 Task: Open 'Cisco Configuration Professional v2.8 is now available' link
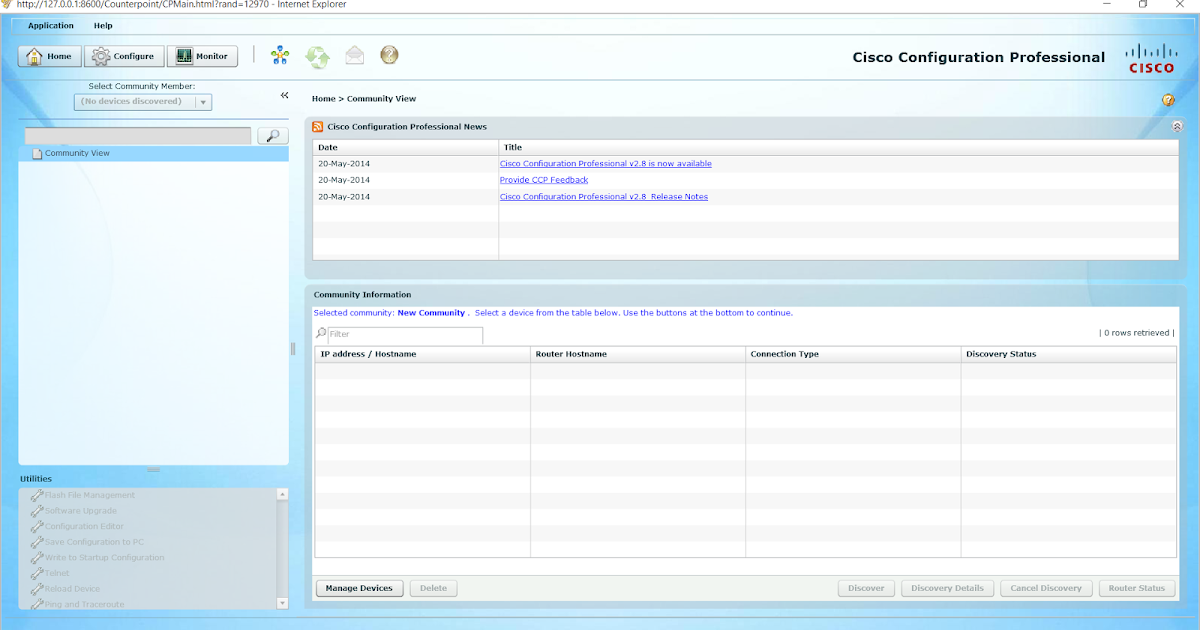pyautogui.click(x=606, y=163)
